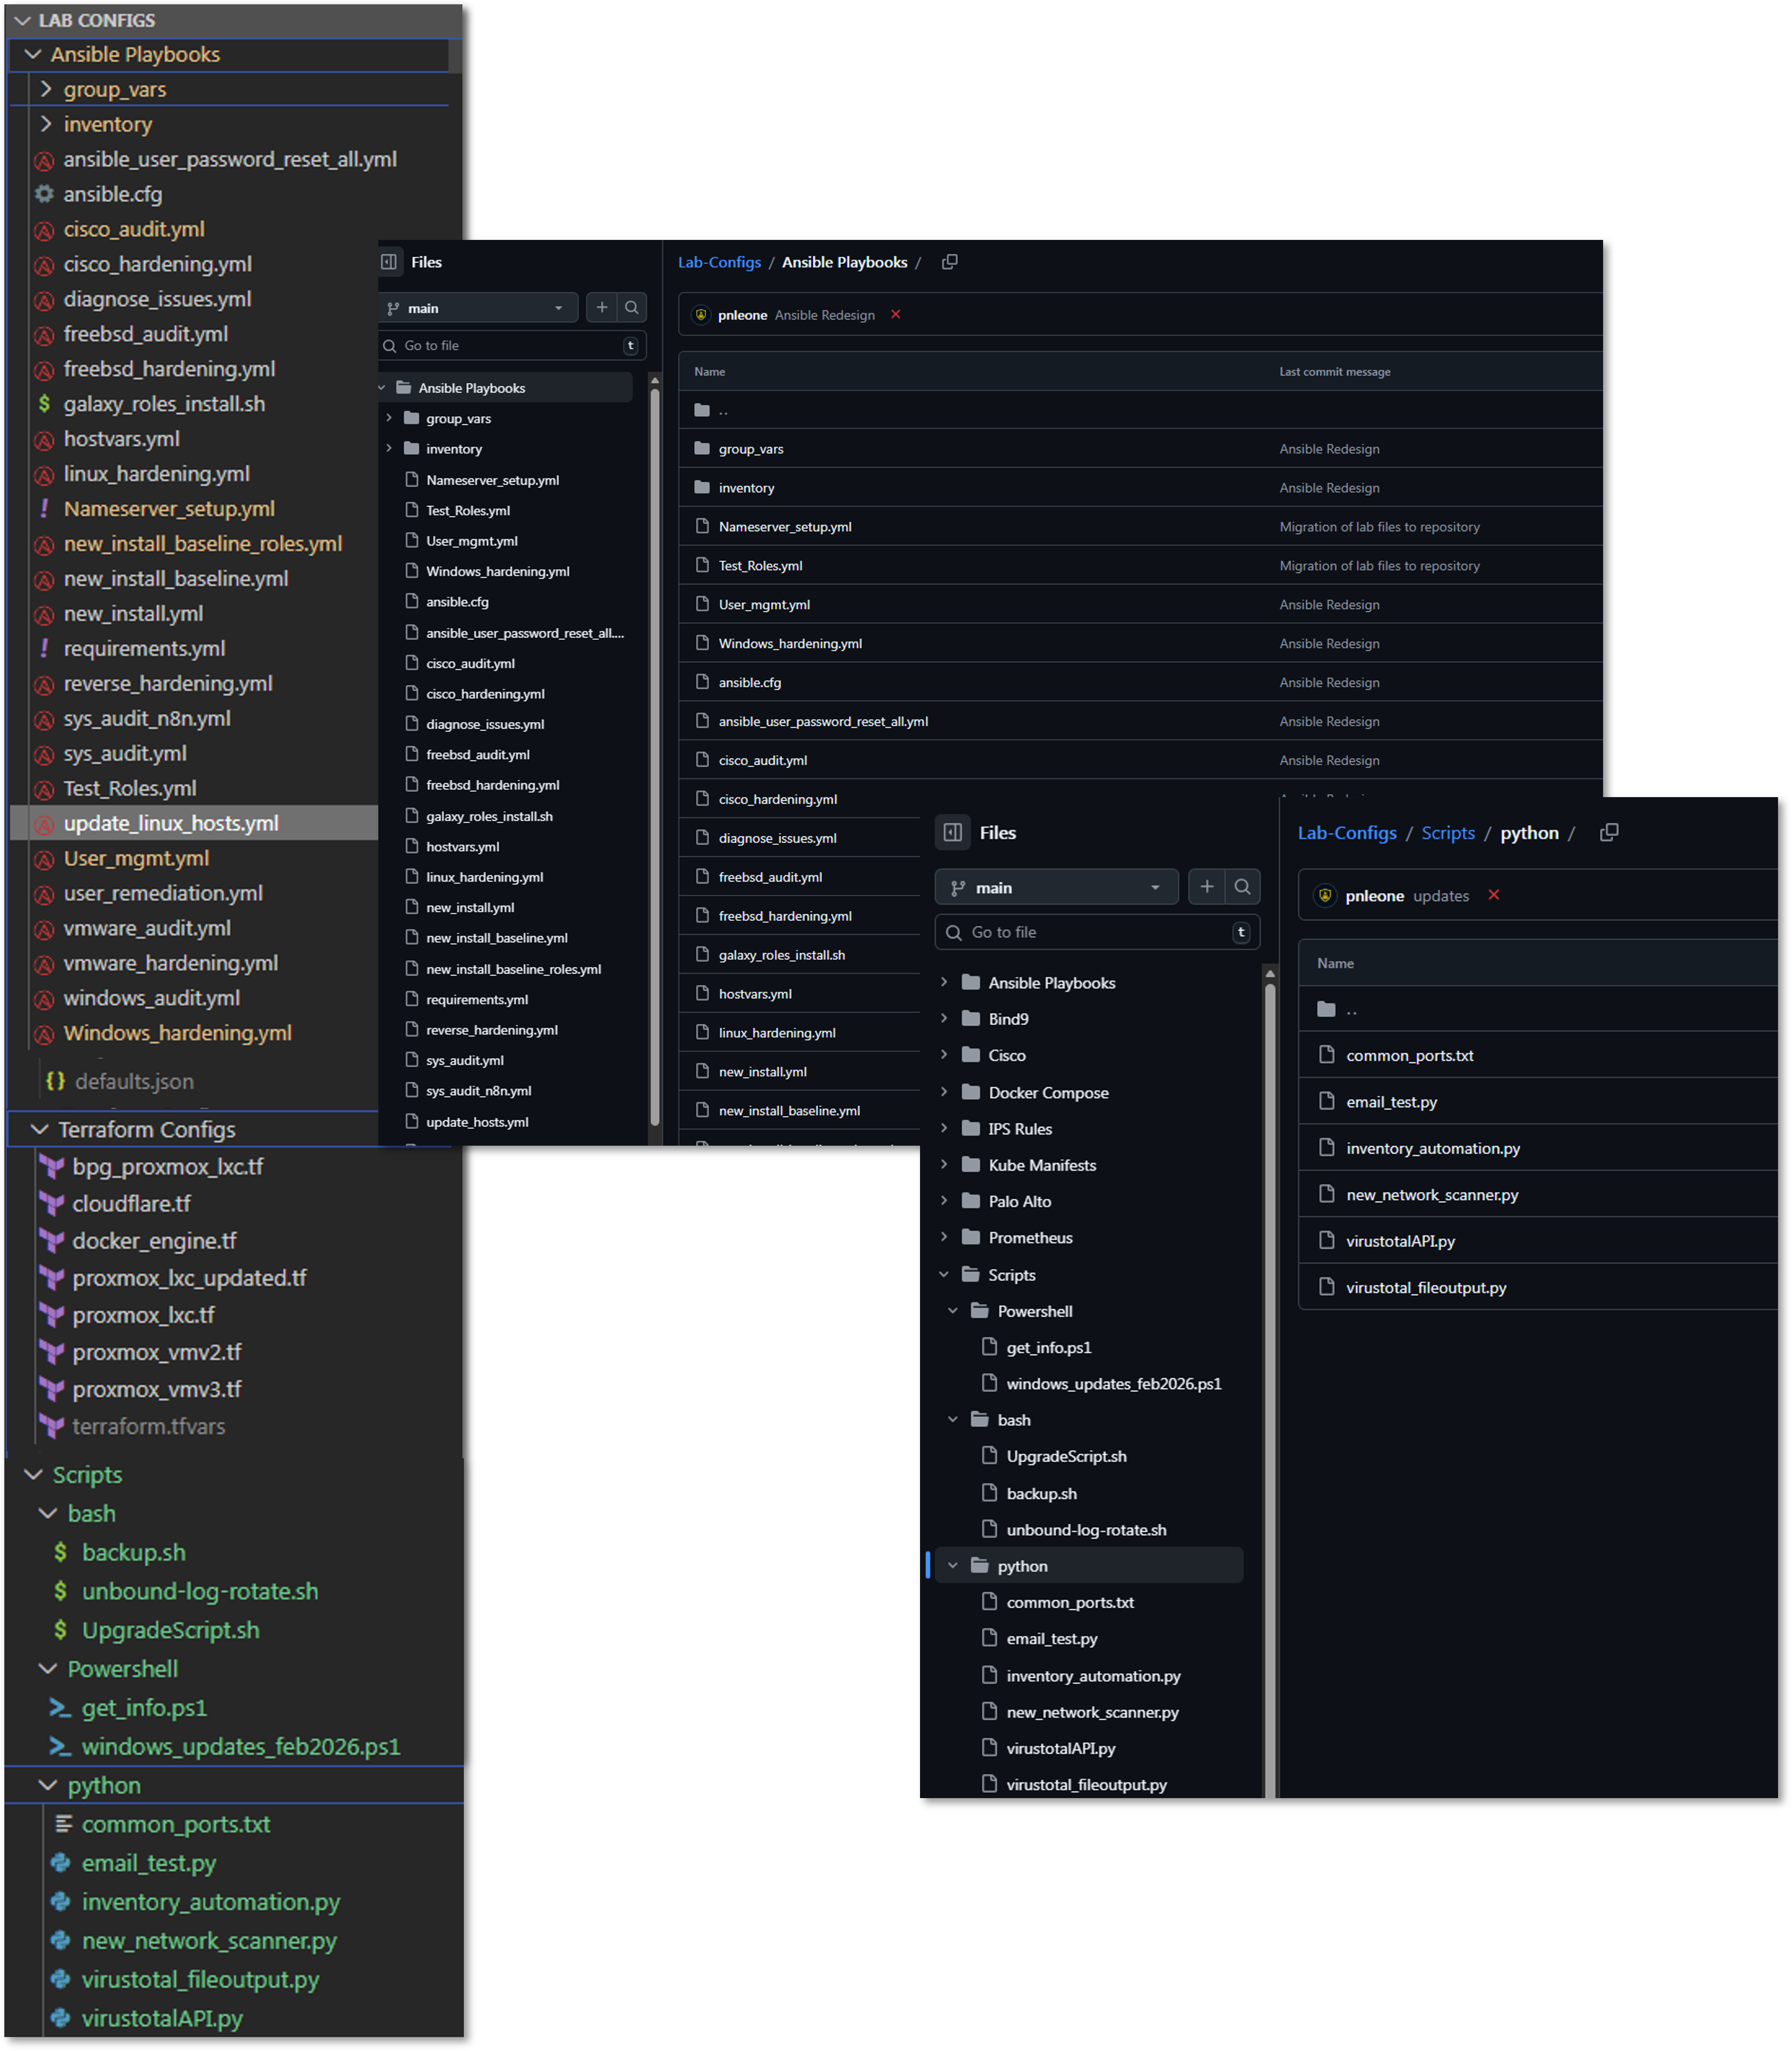Viewport: 1792px width, 2051px height.
Task: Click the gear icon beside ansible.cfg
Action: click(44, 194)
